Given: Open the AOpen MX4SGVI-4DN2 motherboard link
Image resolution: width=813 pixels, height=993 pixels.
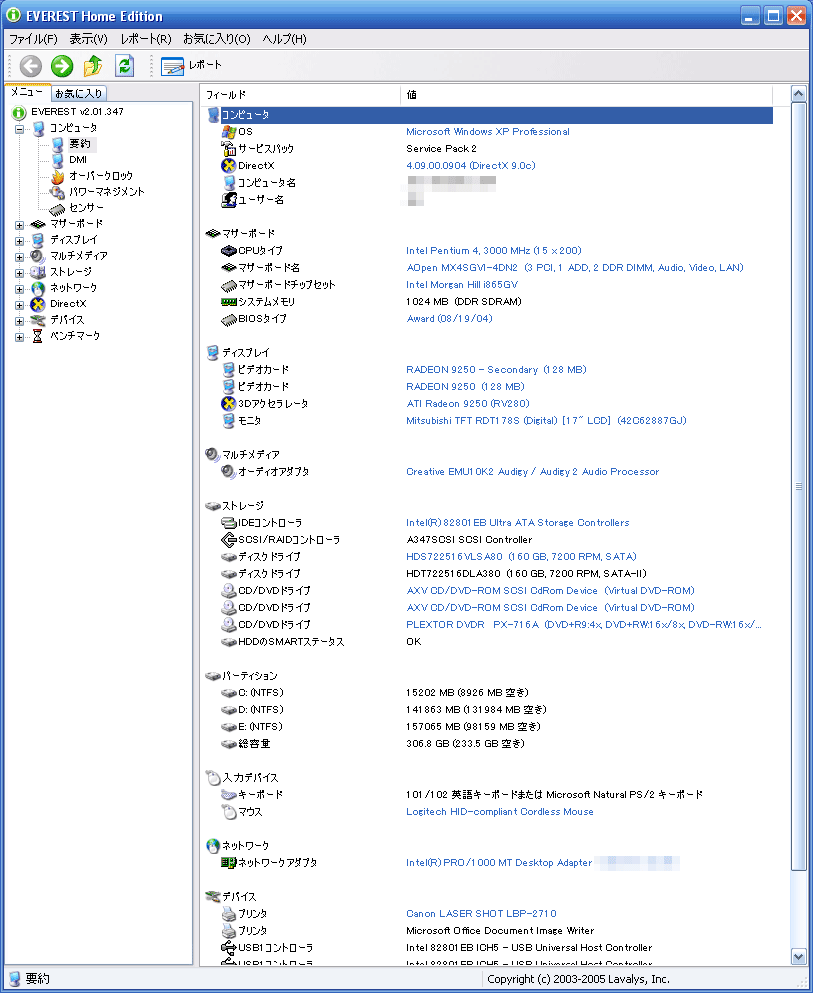Looking at the screenshot, I should (574, 268).
